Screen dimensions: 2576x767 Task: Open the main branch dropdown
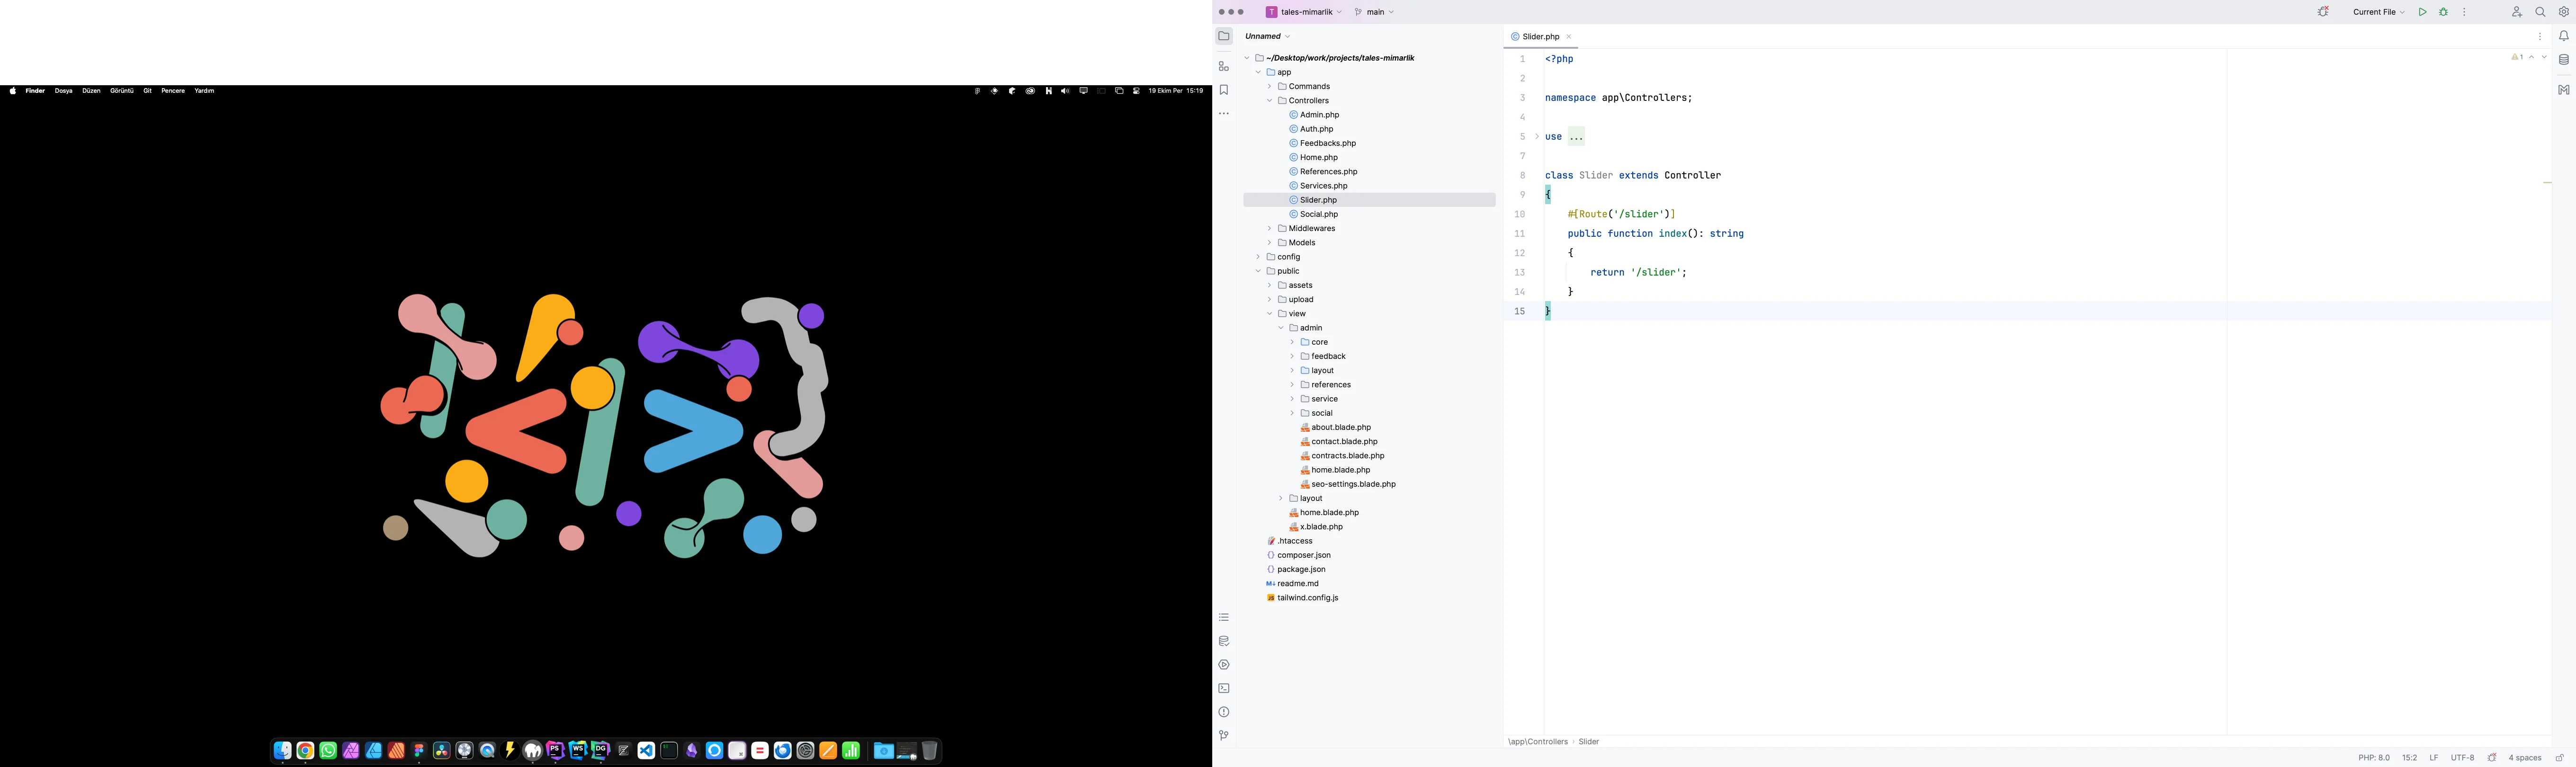(1375, 12)
